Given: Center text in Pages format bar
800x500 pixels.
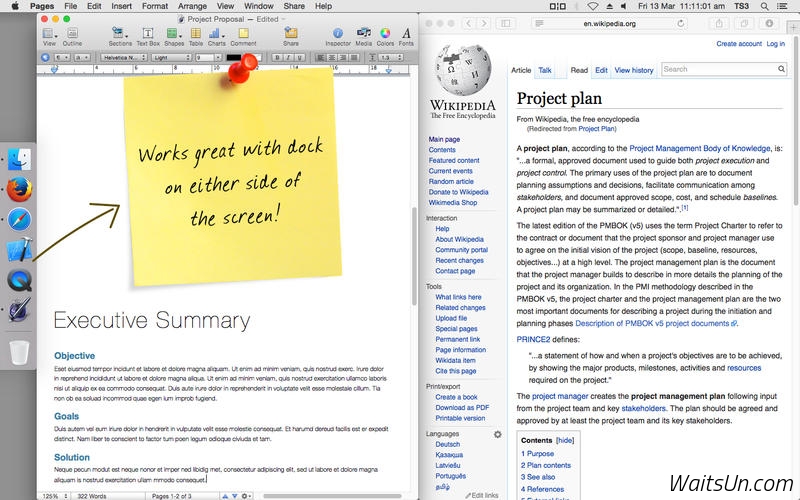Looking at the screenshot, I should [332, 58].
